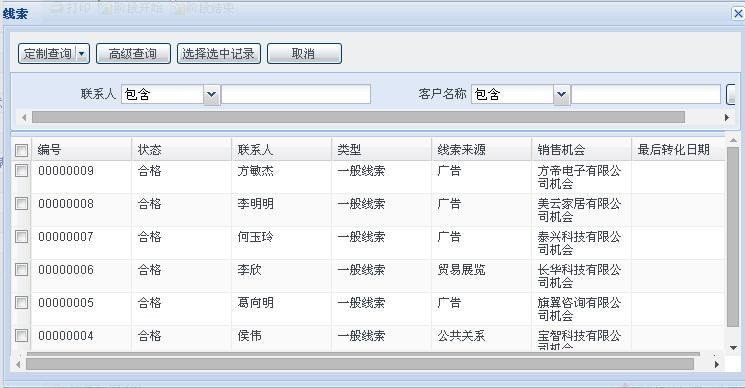The height and width of the screenshot is (388, 745).
Task: Click 选择选中记录 button
Action: (x=219, y=54)
